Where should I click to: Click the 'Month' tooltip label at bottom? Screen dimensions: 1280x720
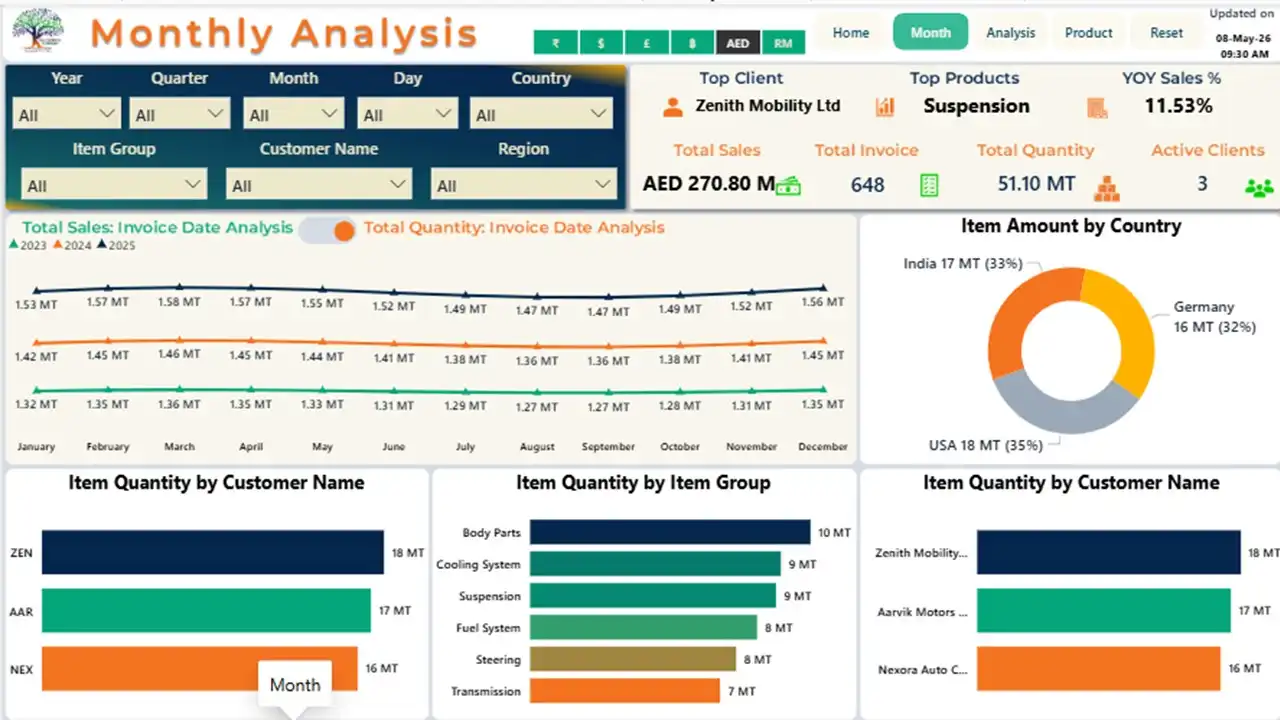[295, 685]
